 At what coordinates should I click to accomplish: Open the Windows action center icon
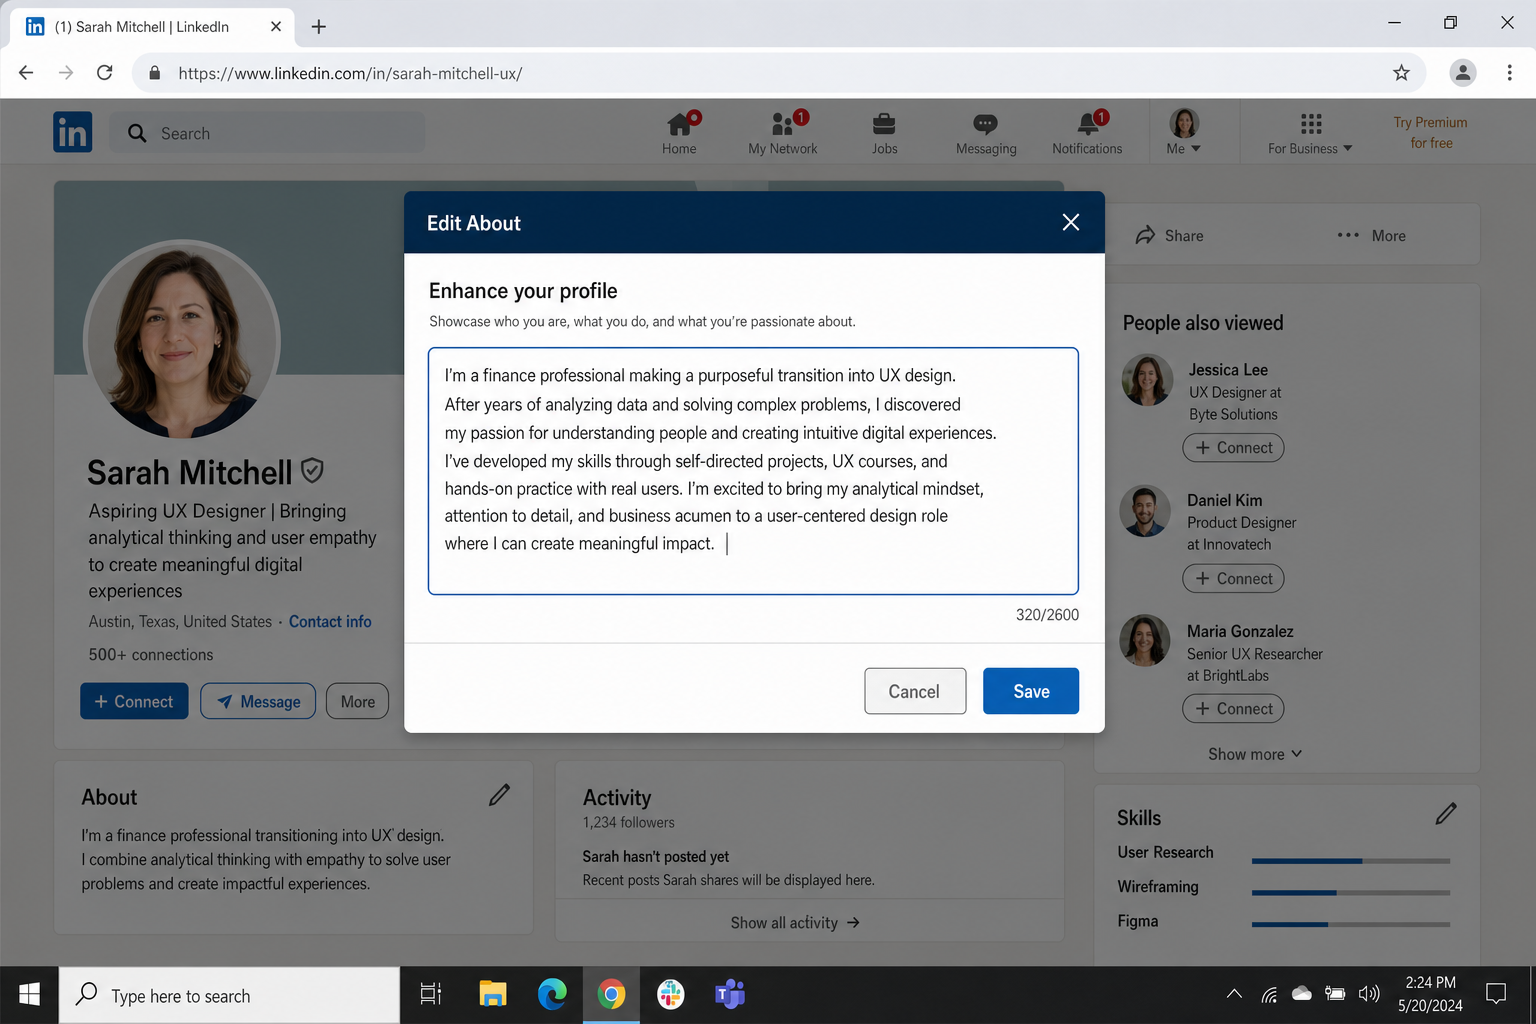pos(1496,994)
